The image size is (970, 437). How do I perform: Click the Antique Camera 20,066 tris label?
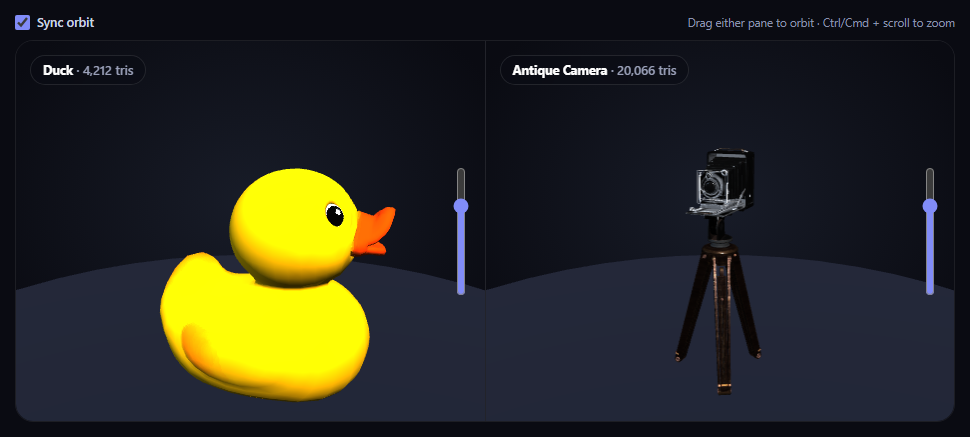pyautogui.click(x=594, y=71)
